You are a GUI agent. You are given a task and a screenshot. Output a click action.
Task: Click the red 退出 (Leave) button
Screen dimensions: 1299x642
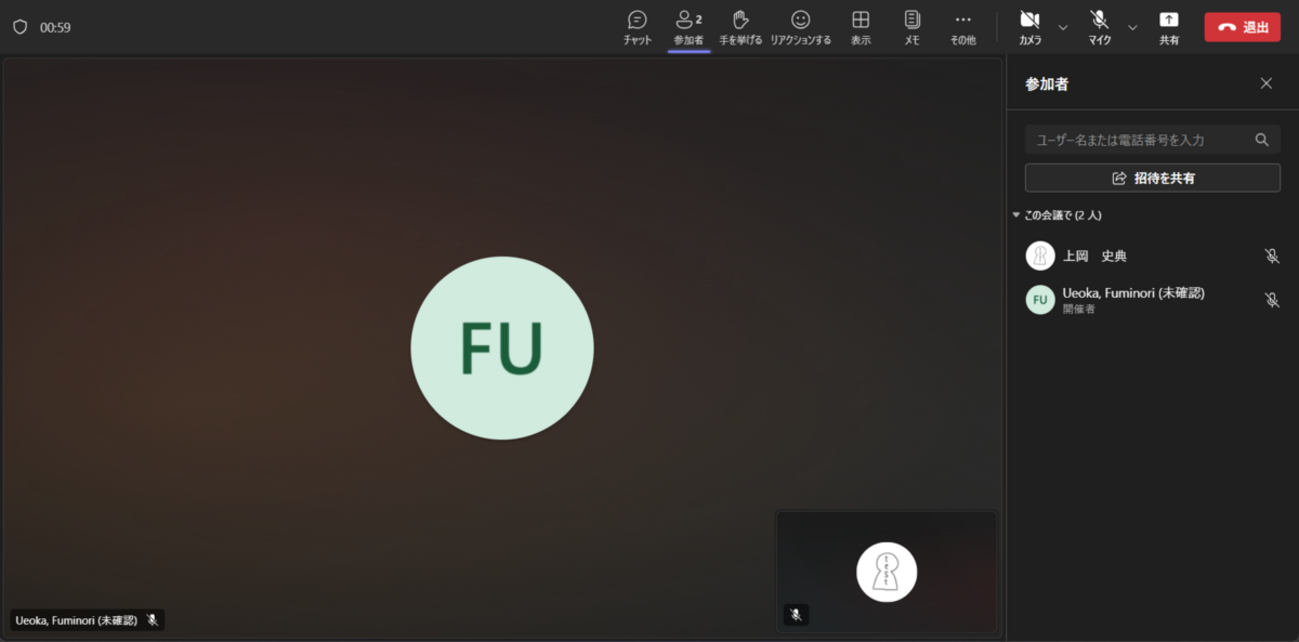point(1242,27)
